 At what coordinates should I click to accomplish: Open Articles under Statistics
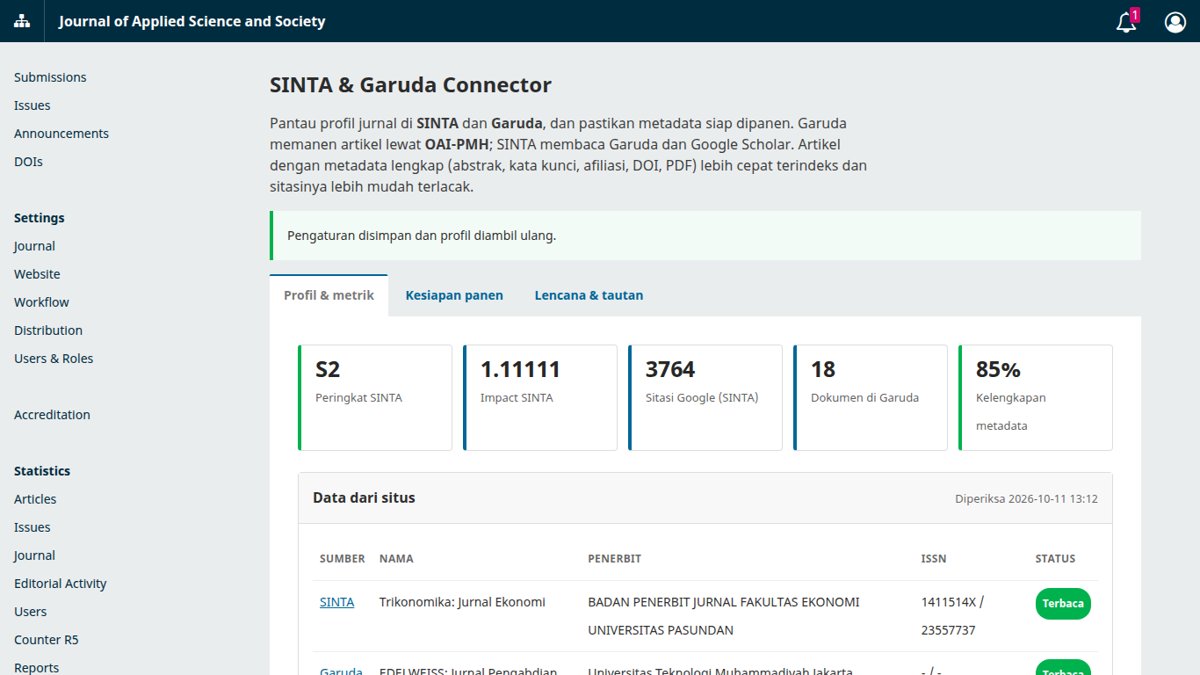[35, 499]
